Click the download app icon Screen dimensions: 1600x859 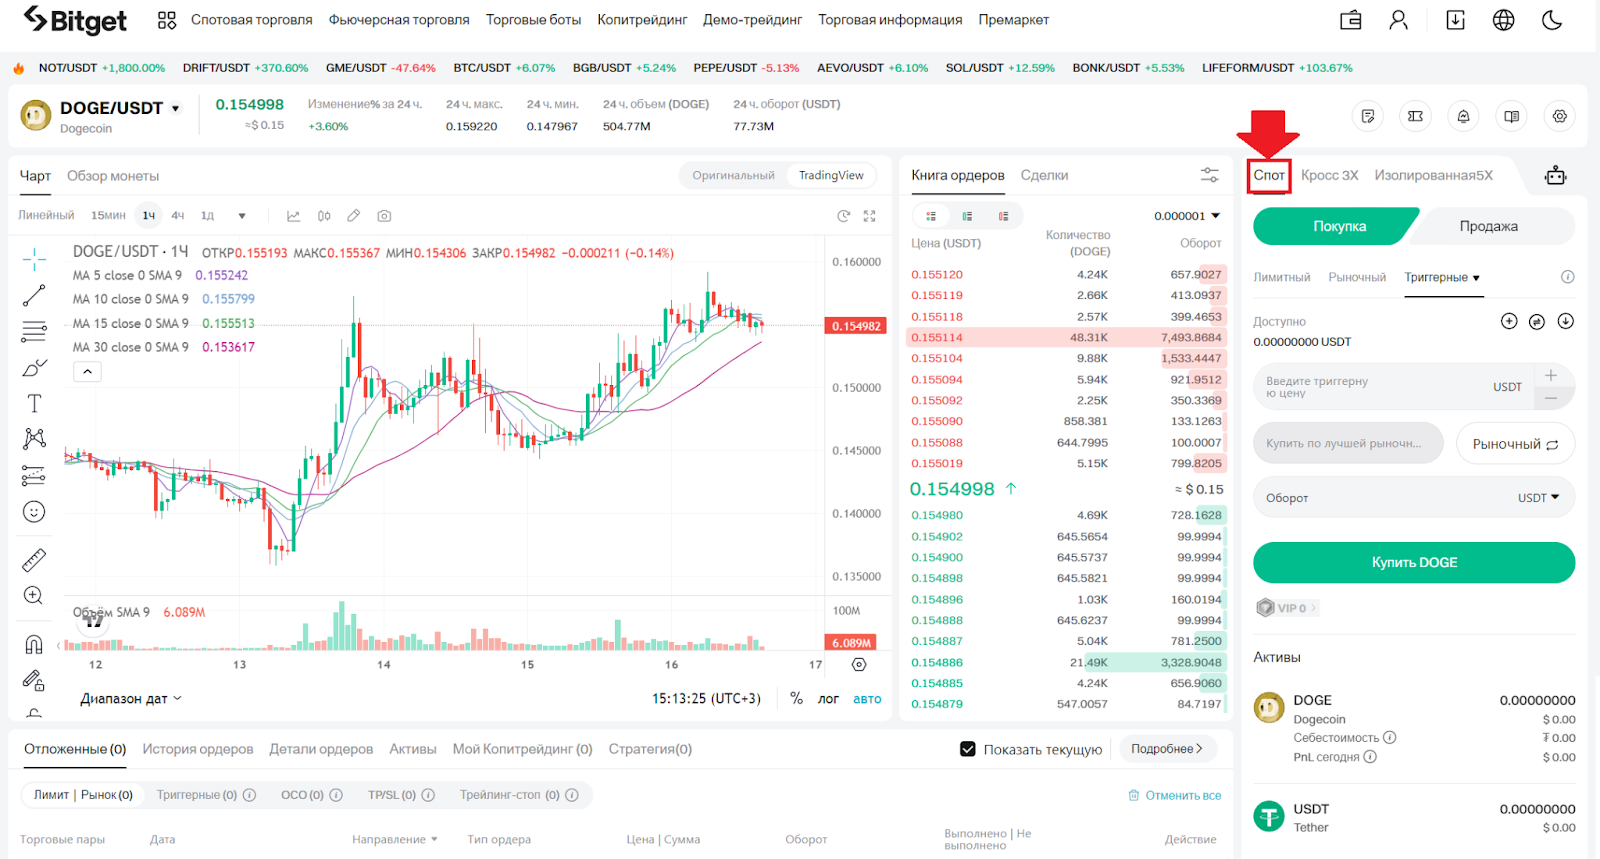pos(1455,20)
